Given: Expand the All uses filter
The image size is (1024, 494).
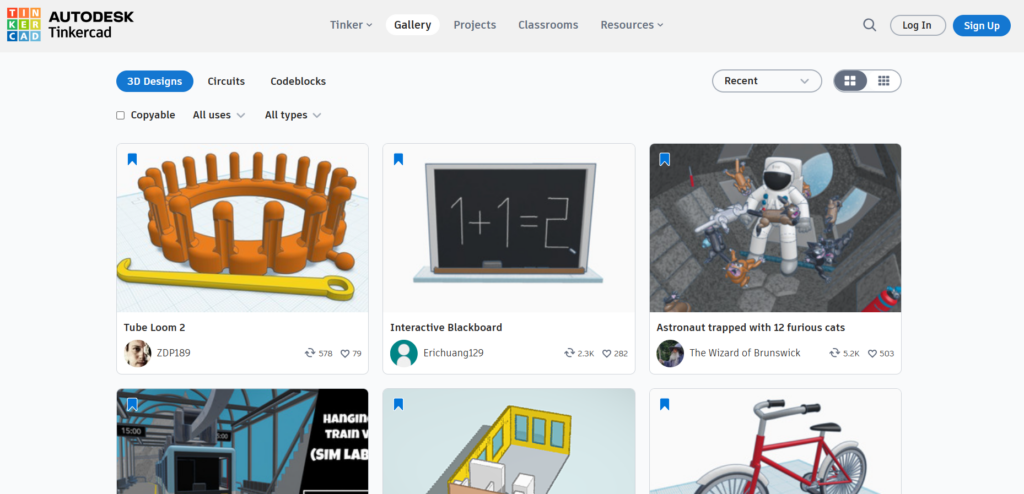Looking at the screenshot, I should coord(218,115).
